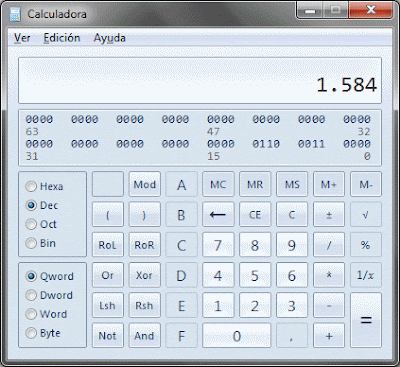Open the Ayuda menu
The height and width of the screenshot is (367, 400).
[x=109, y=38]
